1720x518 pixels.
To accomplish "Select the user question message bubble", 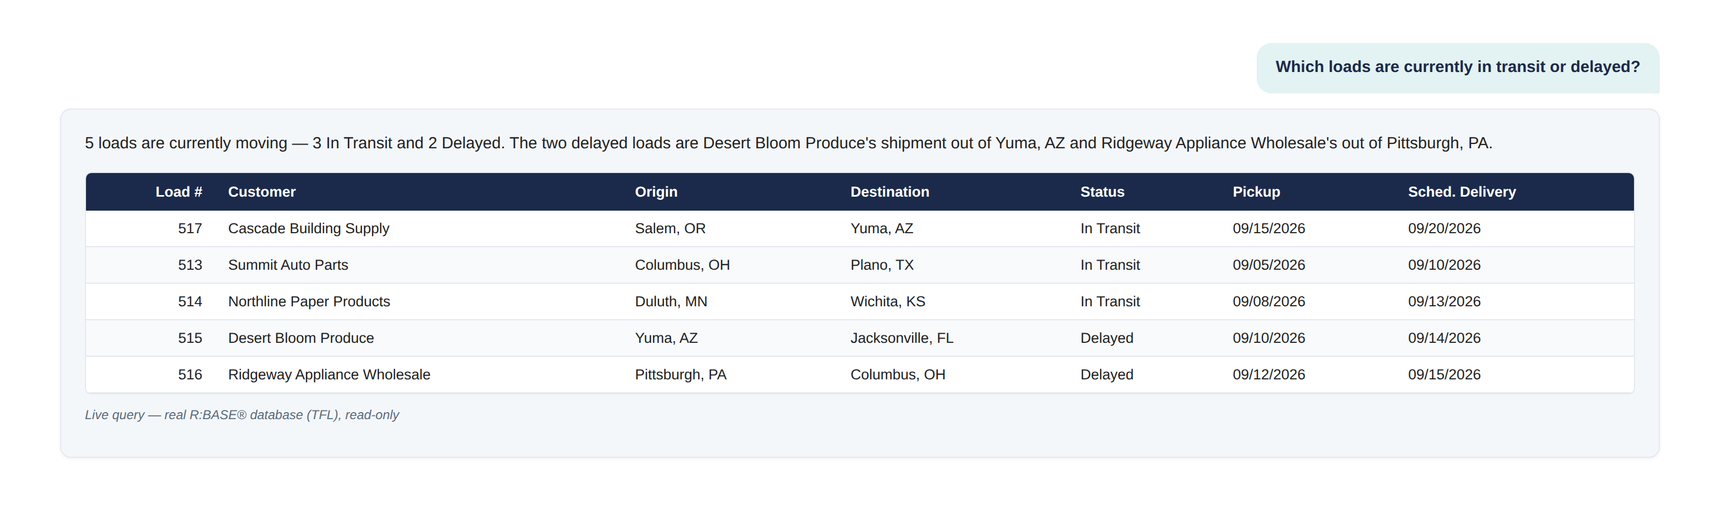I will coord(1458,68).
